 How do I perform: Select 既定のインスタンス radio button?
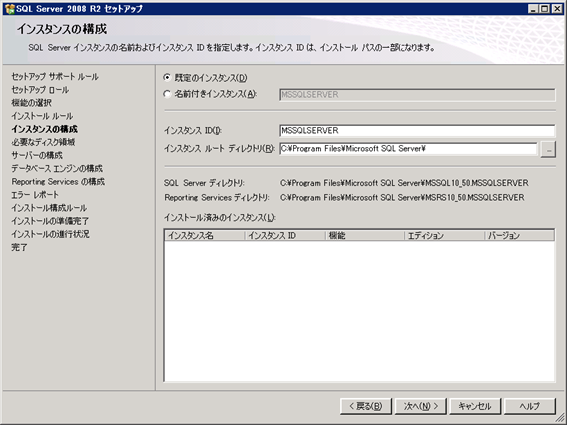167,77
